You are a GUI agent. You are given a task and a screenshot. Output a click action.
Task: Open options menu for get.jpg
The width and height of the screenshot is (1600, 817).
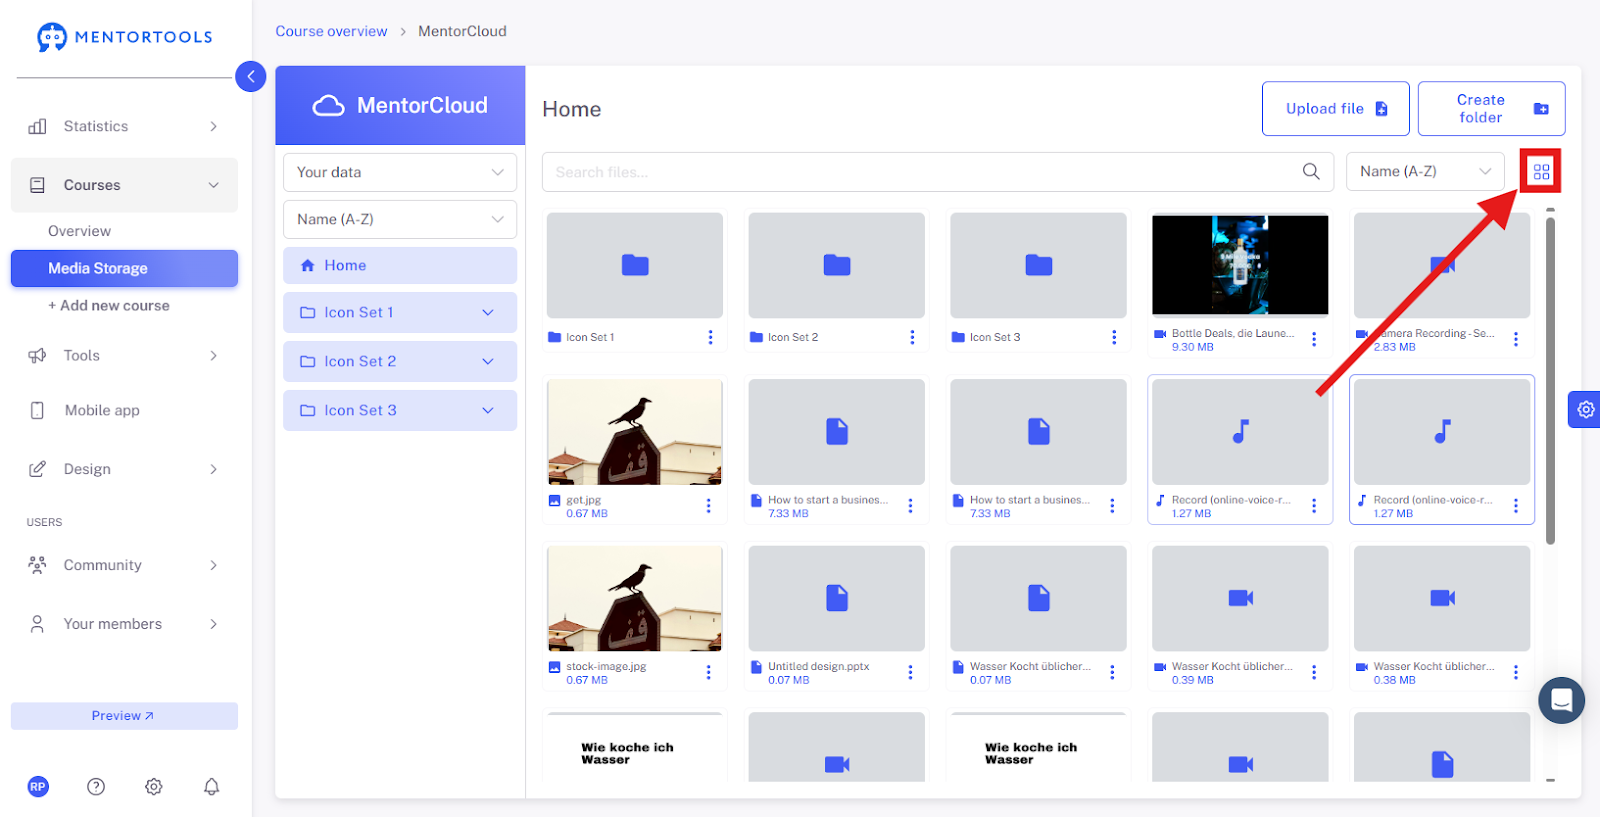point(709,506)
